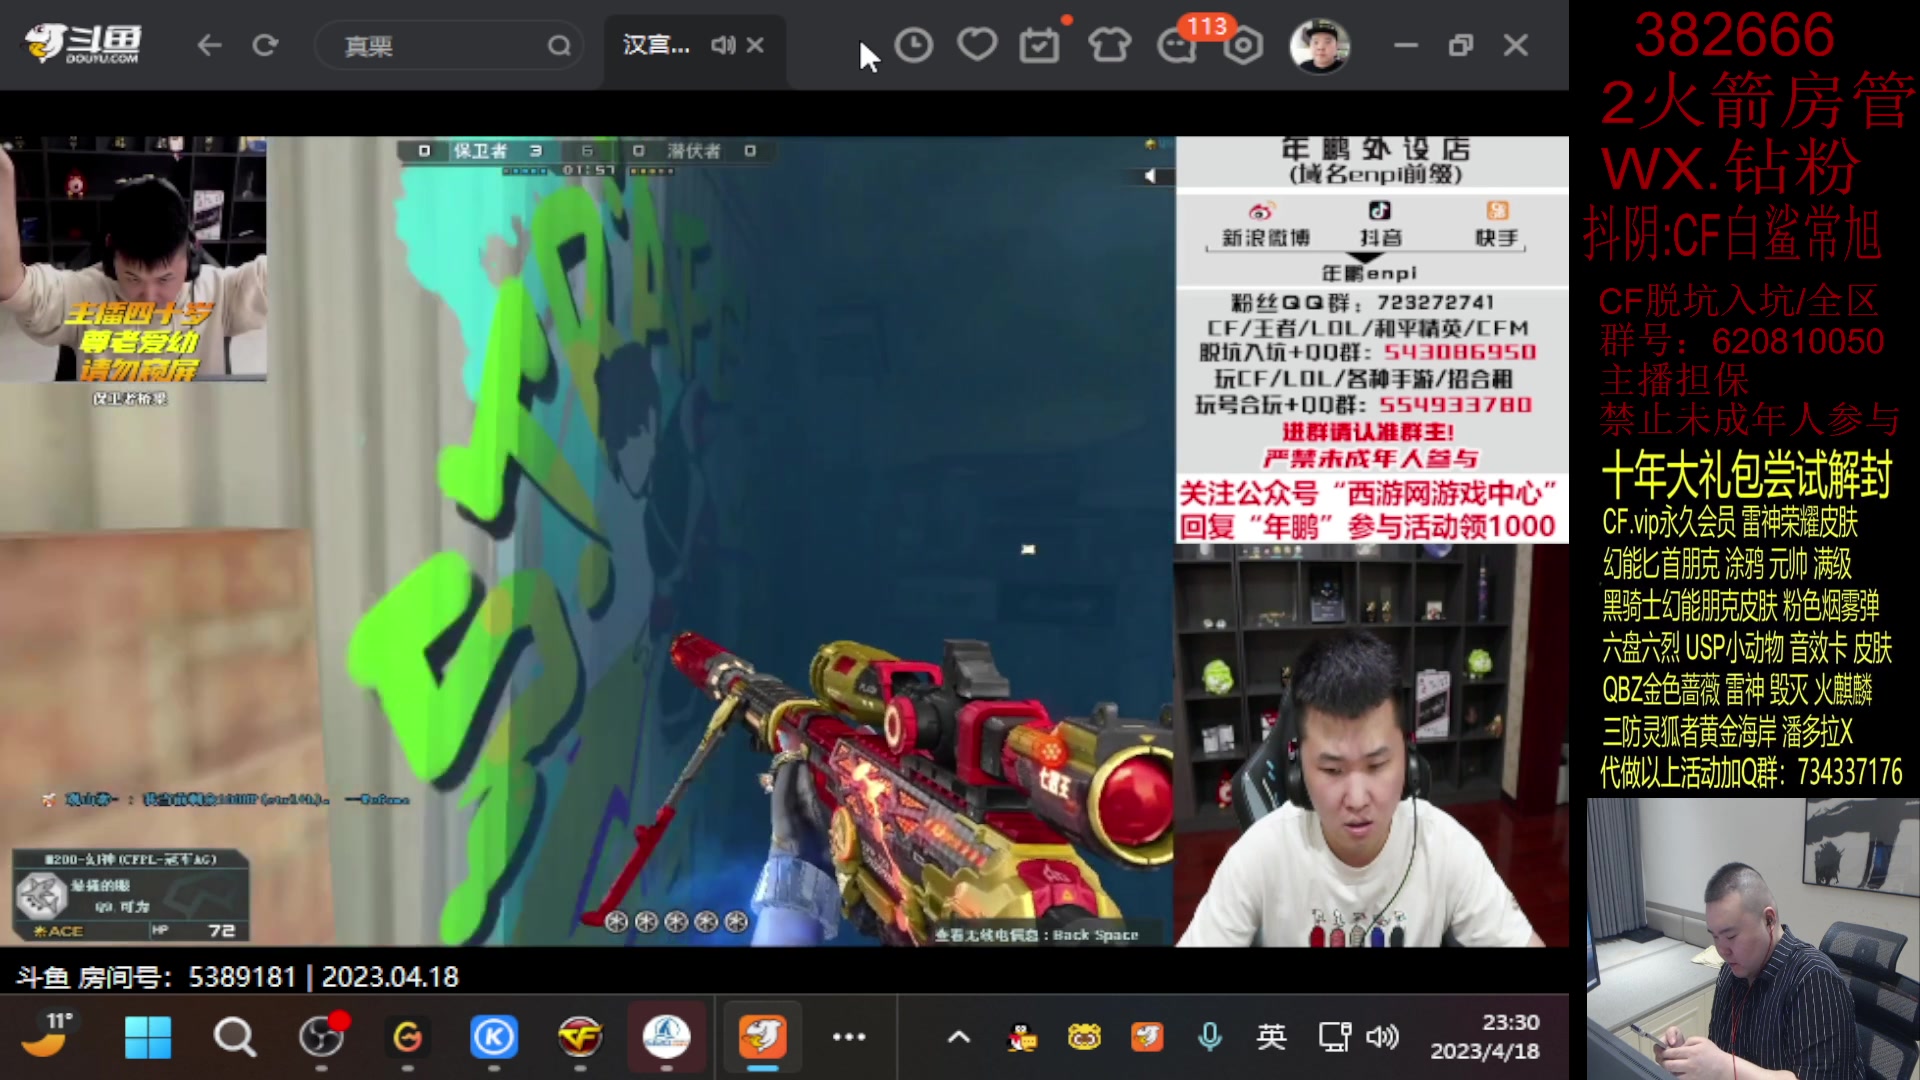1920x1080 pixels.
Task: Click the bottom-right webcam of man on phone
Action: click(1753, 939)
